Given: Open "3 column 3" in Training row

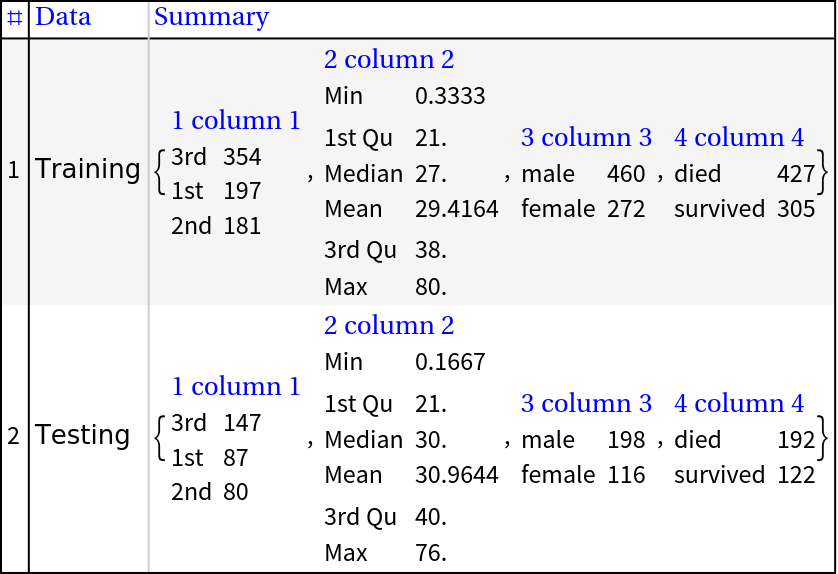Looking at the screenshot, I should 586,137.
